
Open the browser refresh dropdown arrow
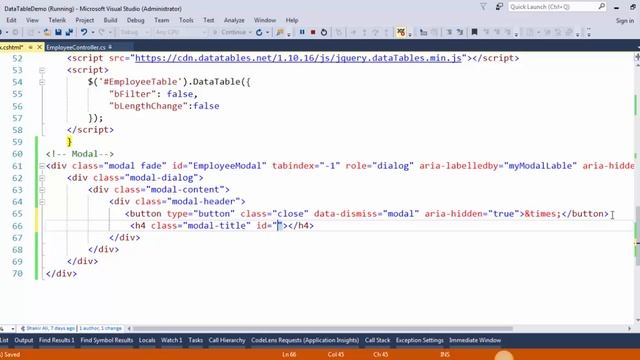[x=267, y=32]
